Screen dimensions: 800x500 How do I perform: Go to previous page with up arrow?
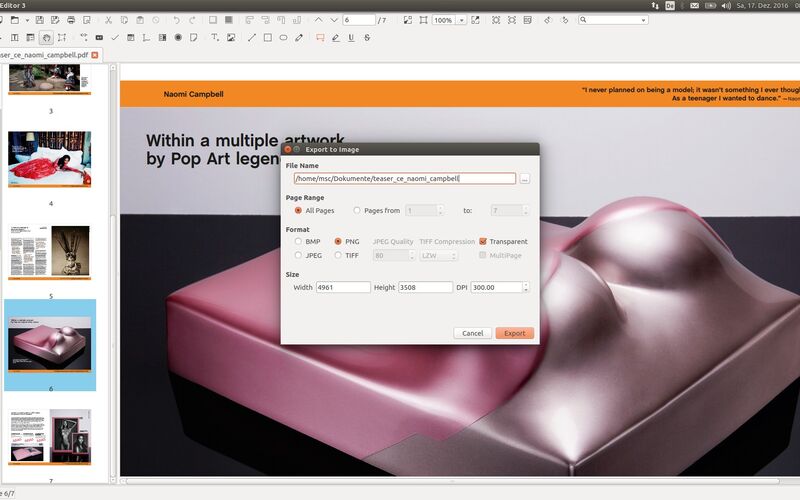(318, 20)
